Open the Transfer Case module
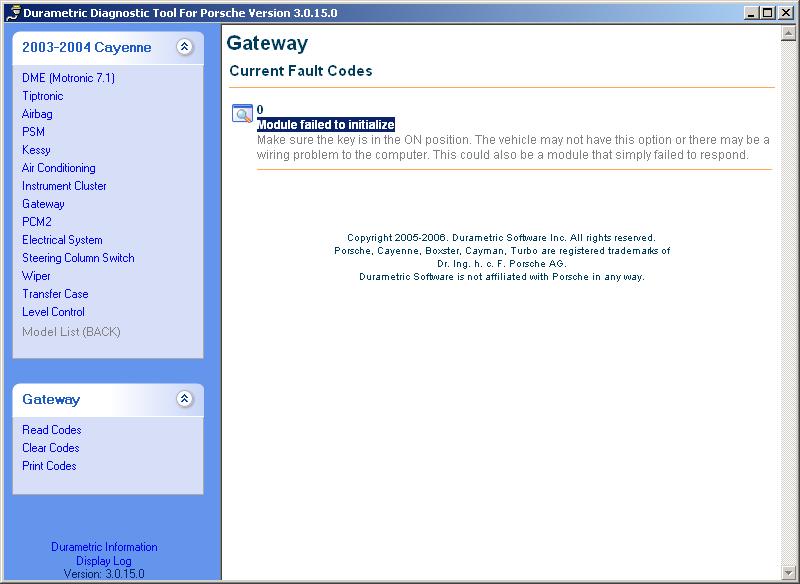This screenshot has width=800, height=584. 55,294
